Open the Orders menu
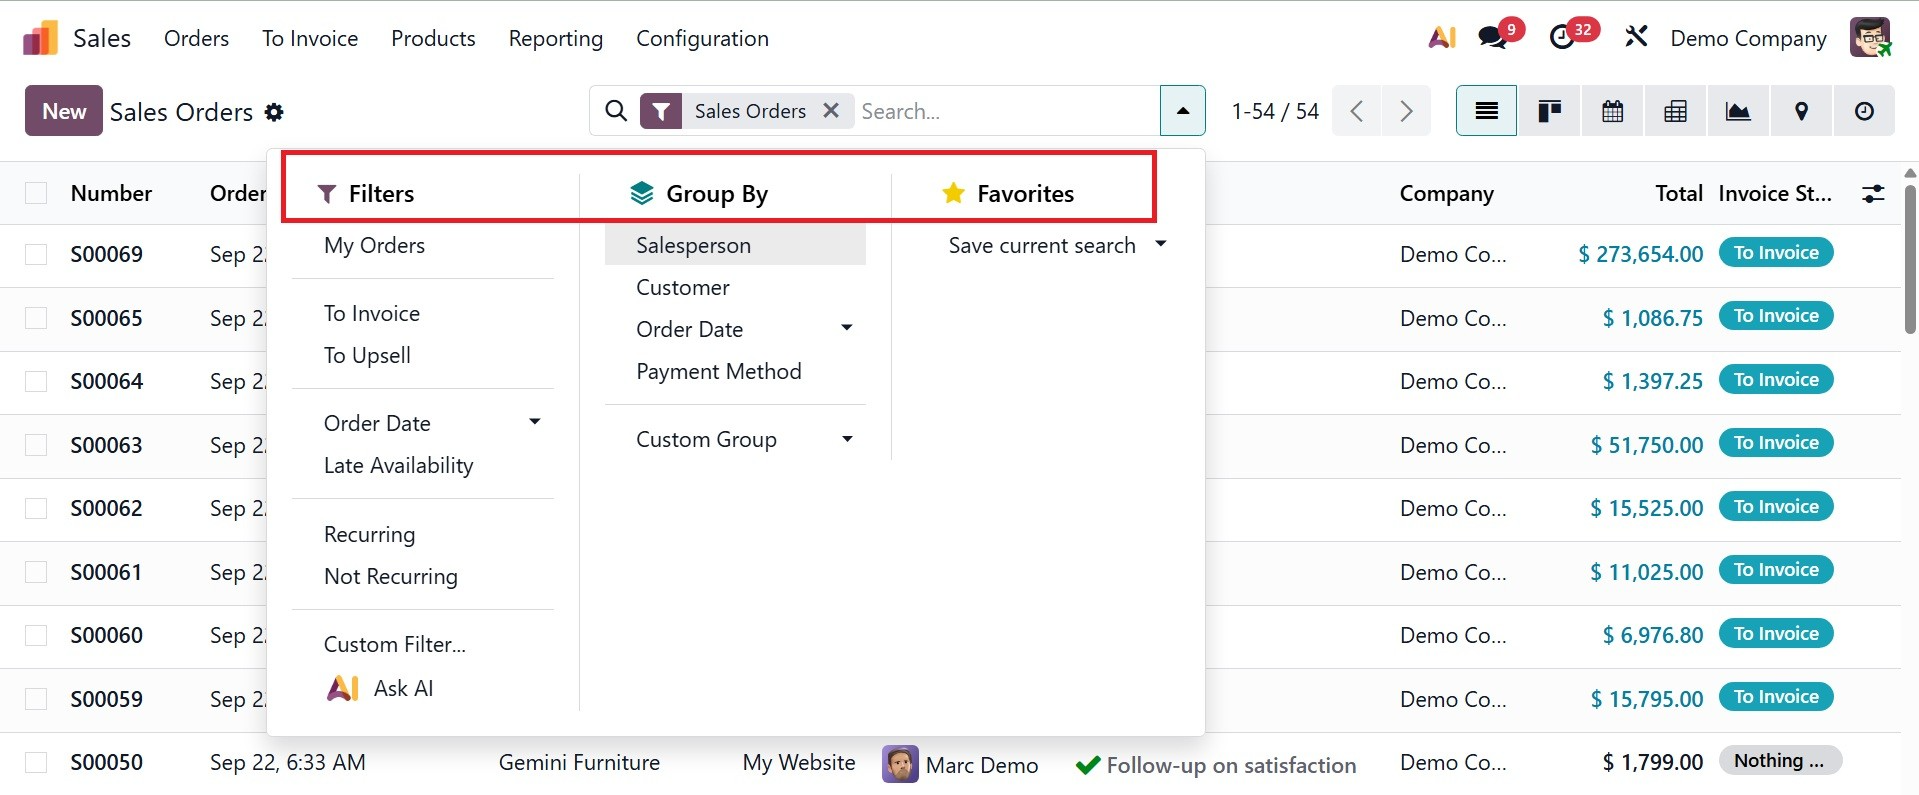 point(196,38)
